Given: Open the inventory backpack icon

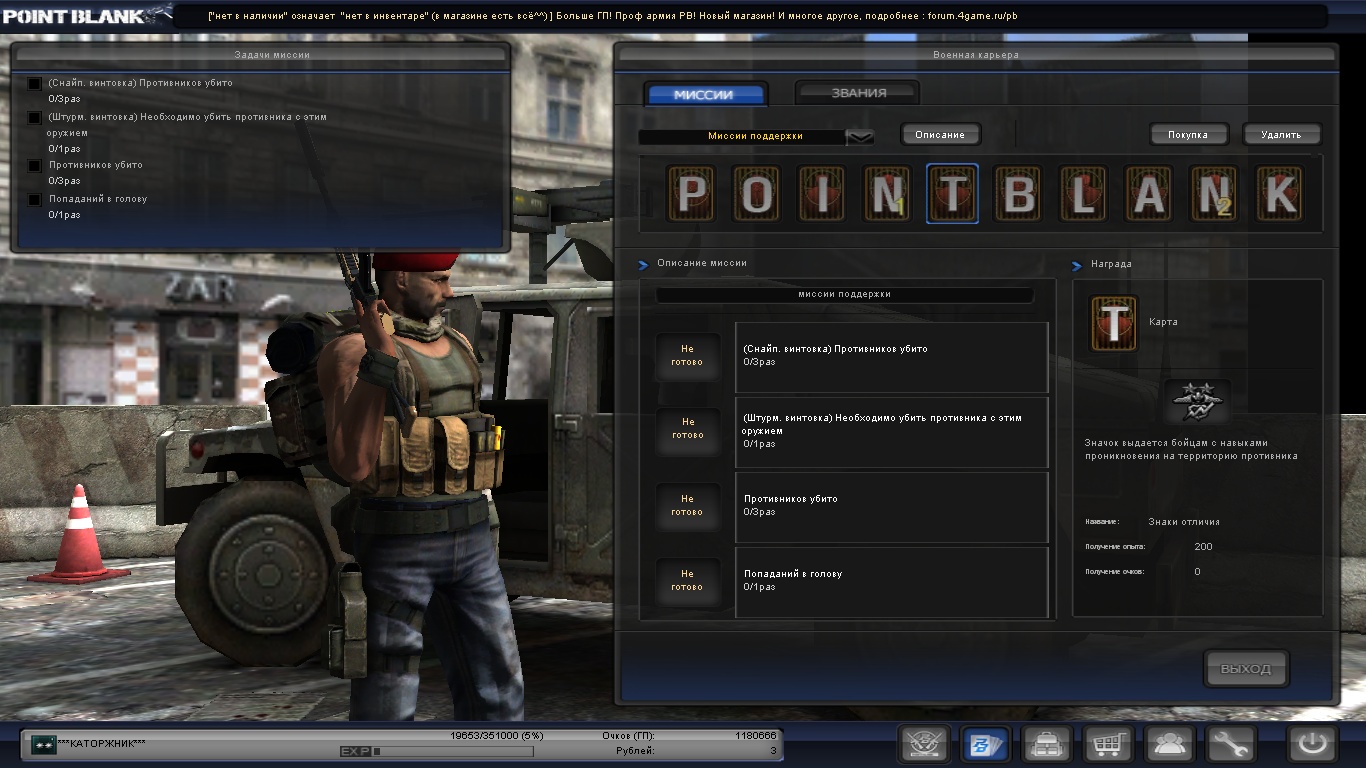Looking at the screenshot, I should click(1047, 744).
